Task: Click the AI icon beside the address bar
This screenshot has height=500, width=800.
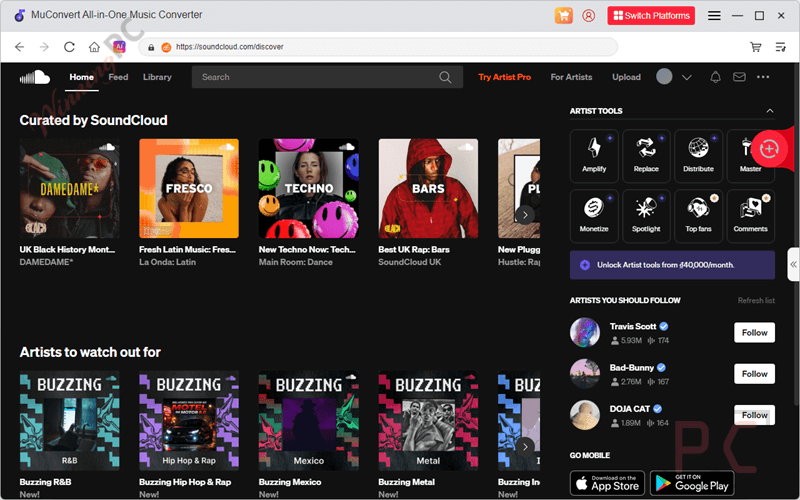Action: point(119,46)
